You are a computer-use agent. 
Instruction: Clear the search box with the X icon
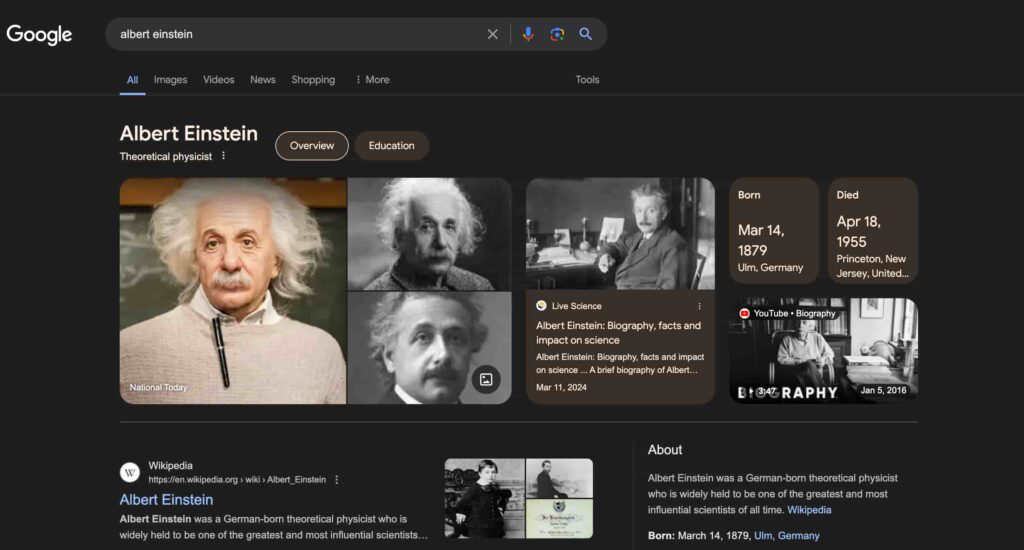click(492, 34)
